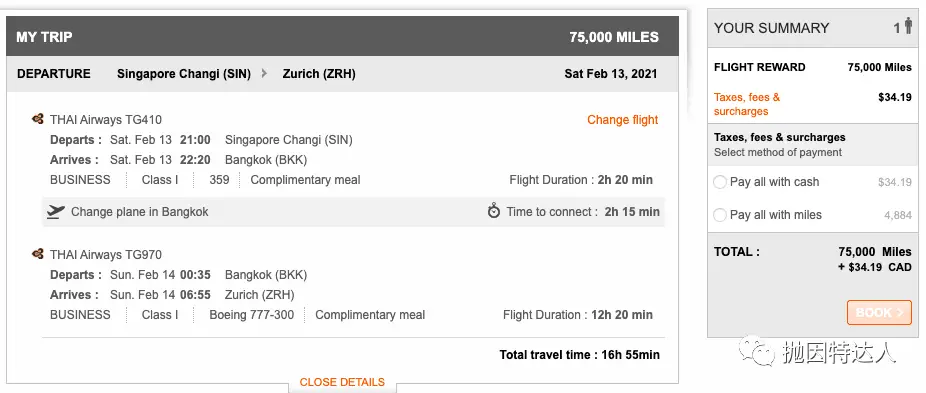
Task: Click the airplane change-plane icon
Action: [56, 212]
